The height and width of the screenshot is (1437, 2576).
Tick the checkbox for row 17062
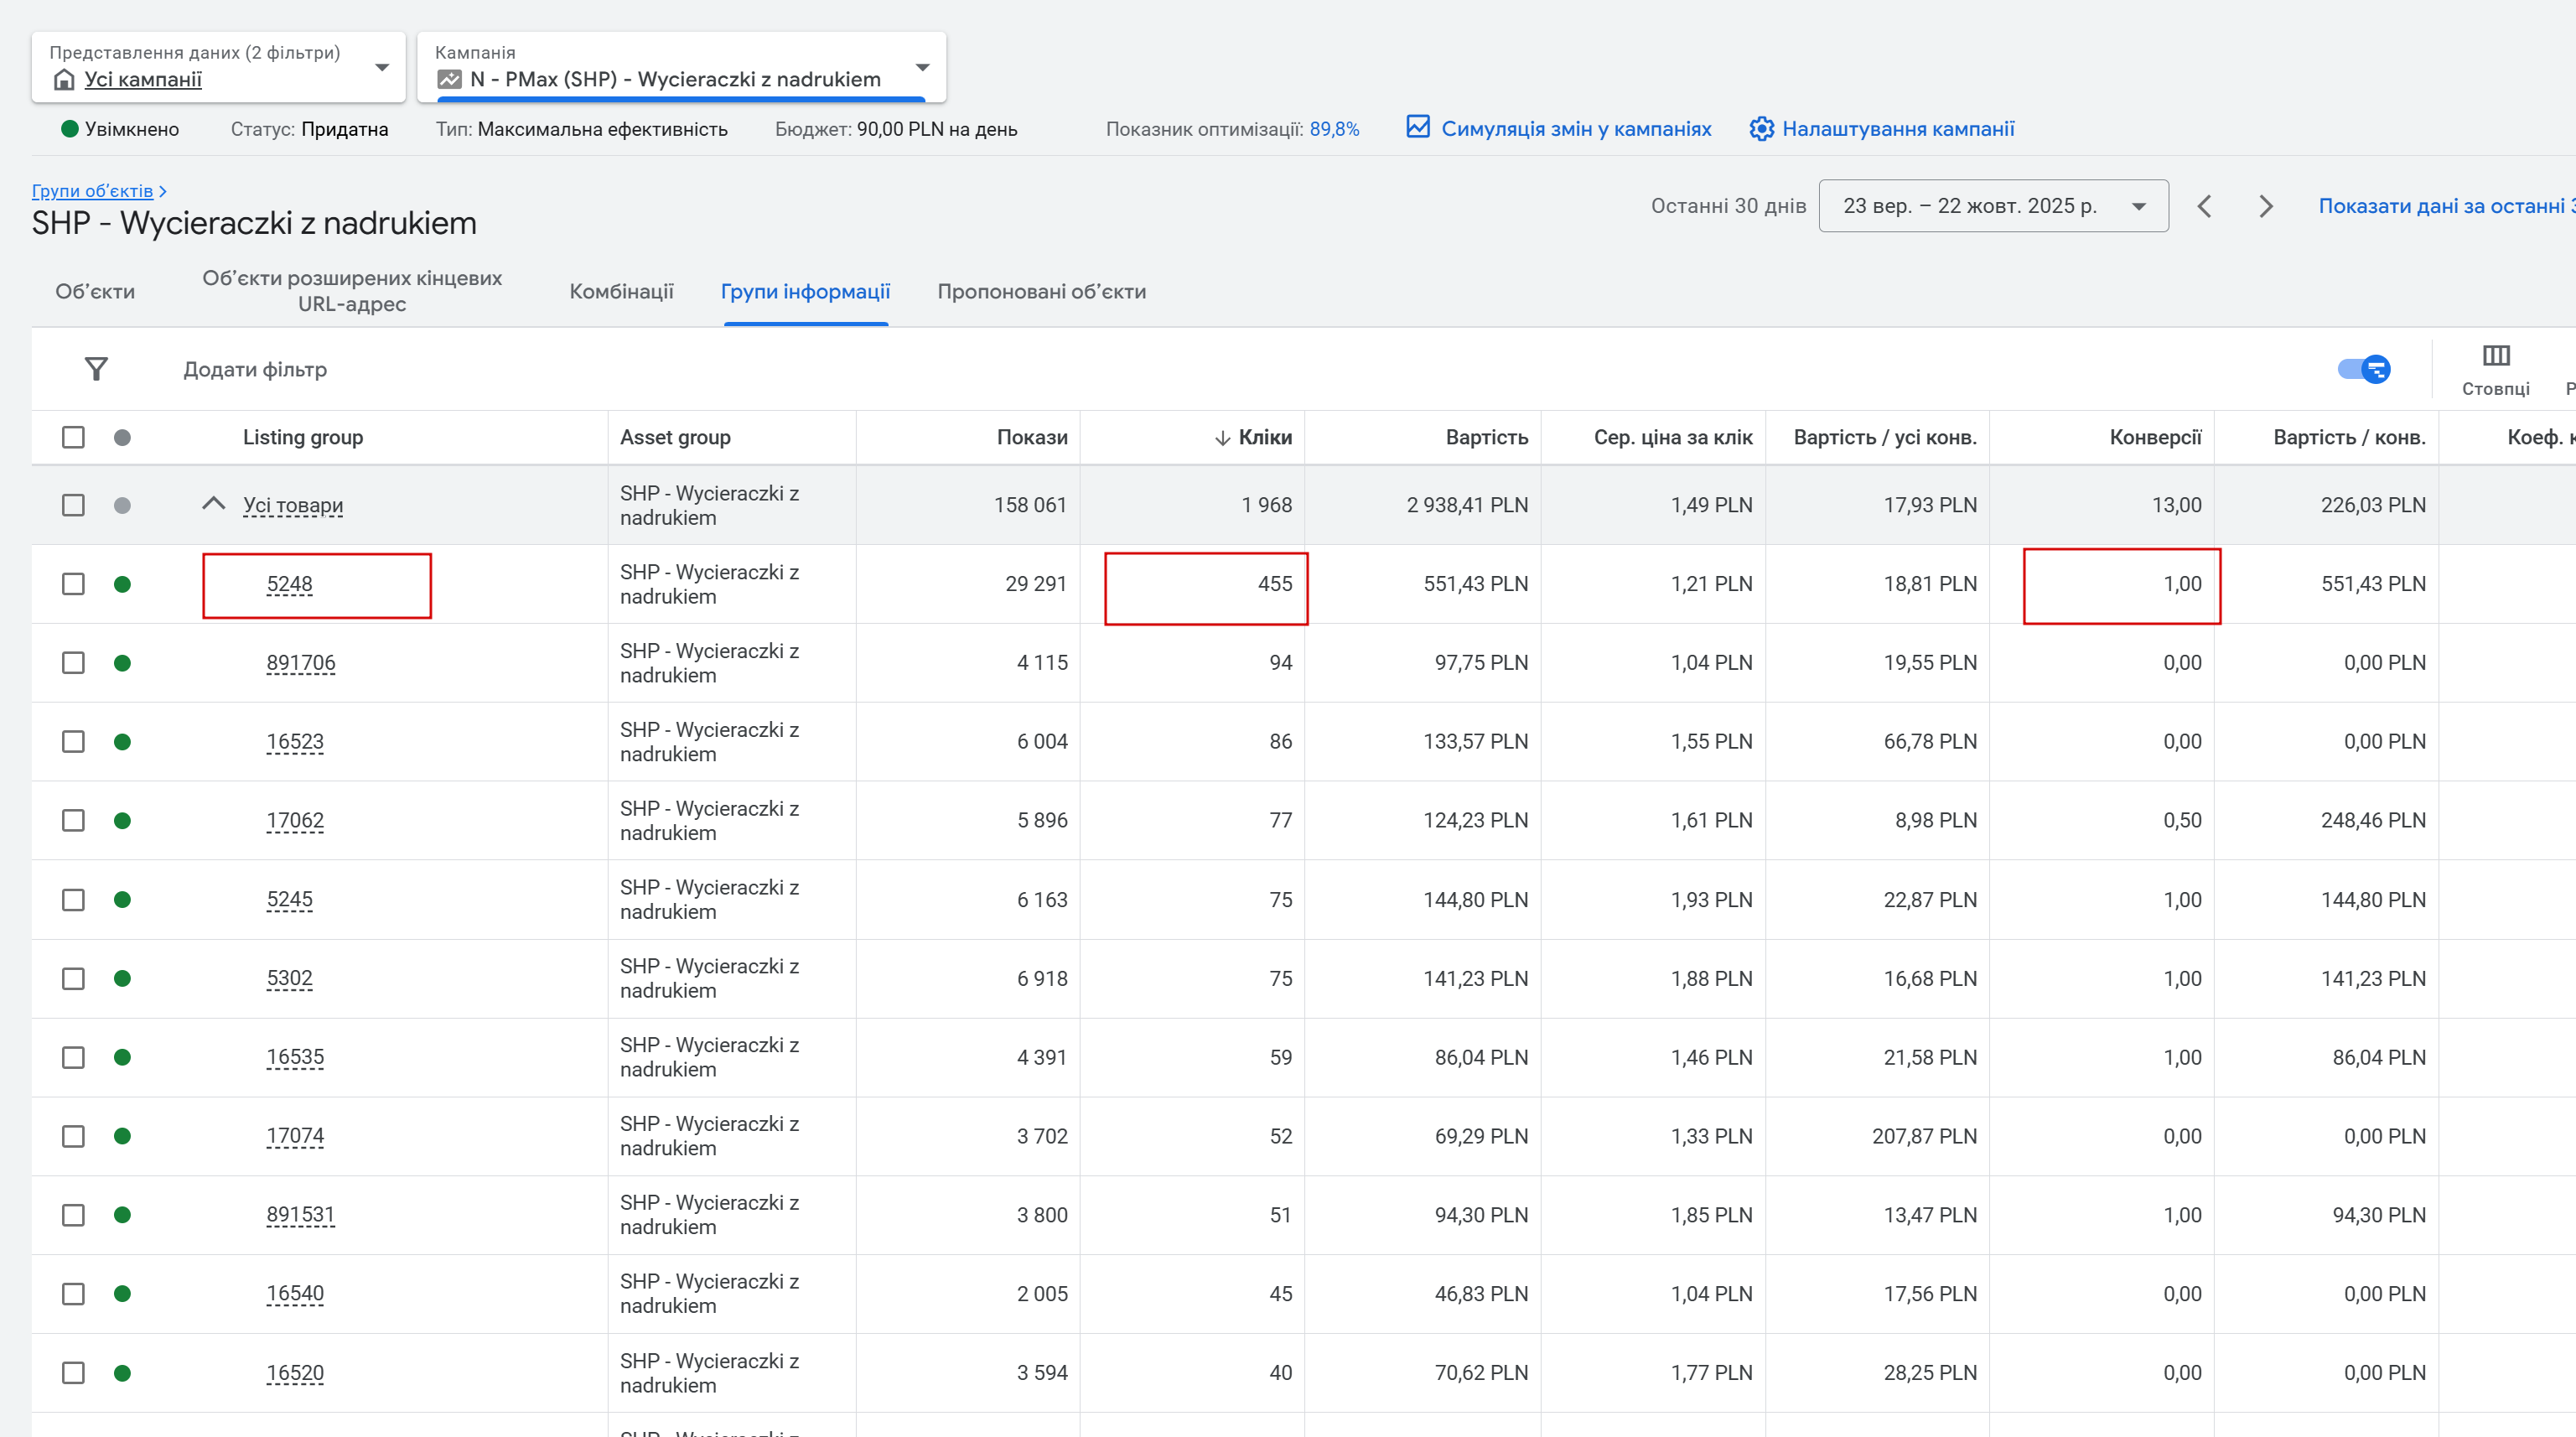73,820
